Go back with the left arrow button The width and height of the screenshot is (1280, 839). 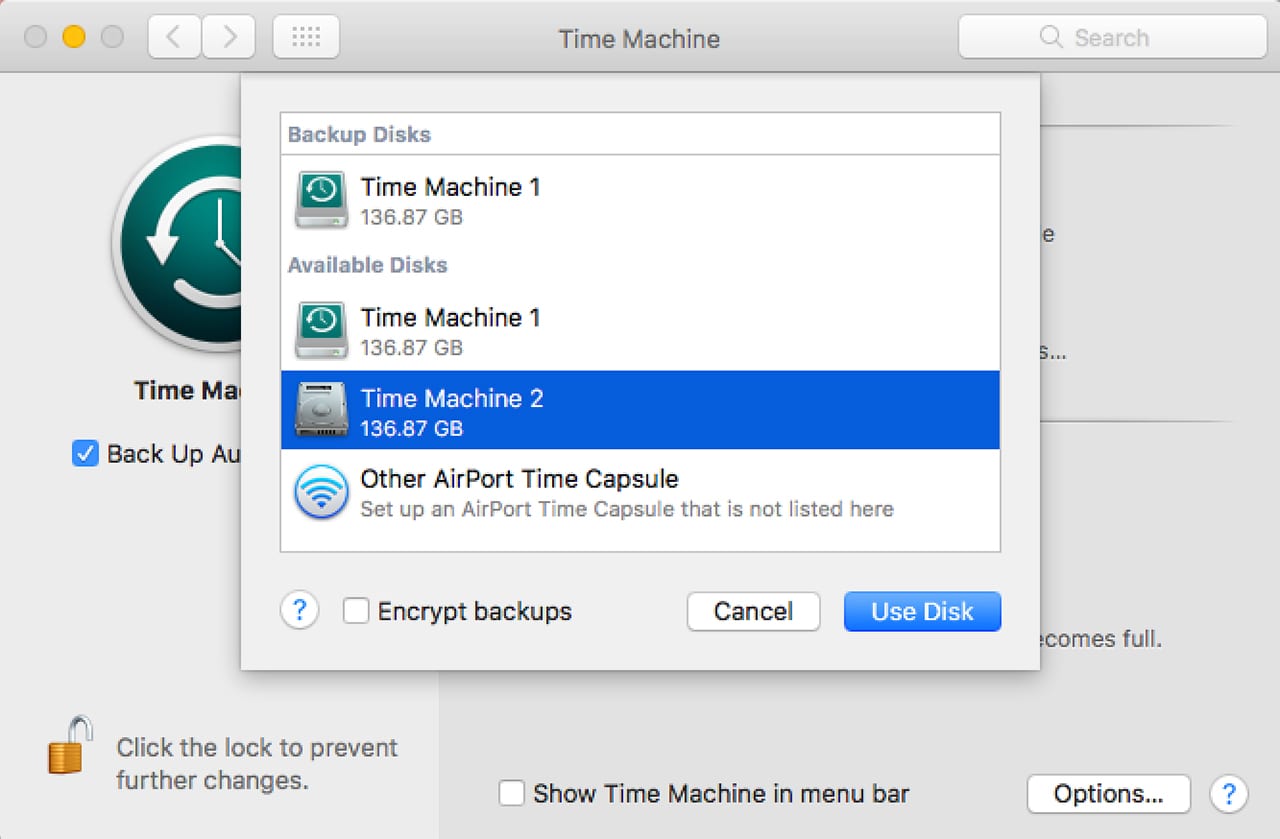(174, 38)
